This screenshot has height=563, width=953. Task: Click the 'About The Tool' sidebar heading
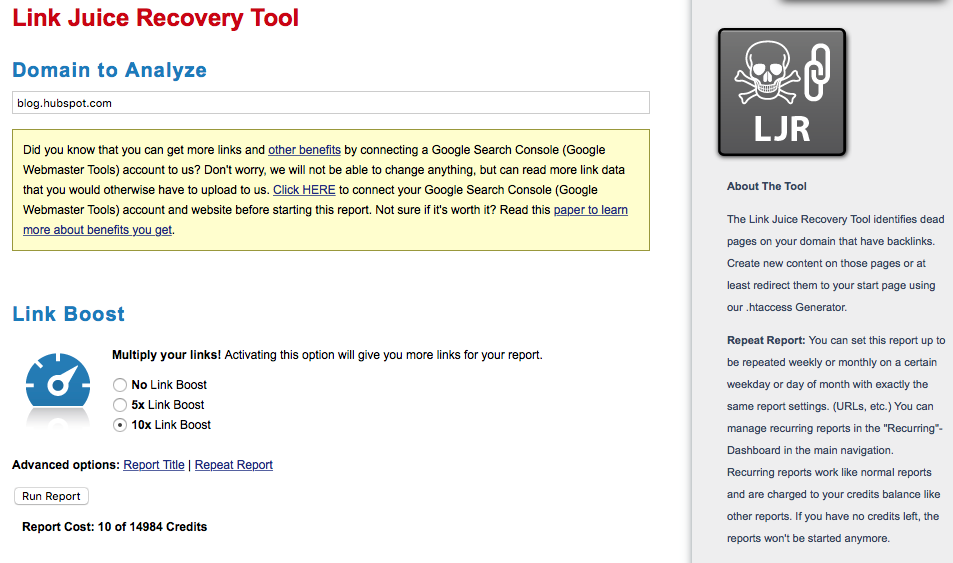(766, 187)
